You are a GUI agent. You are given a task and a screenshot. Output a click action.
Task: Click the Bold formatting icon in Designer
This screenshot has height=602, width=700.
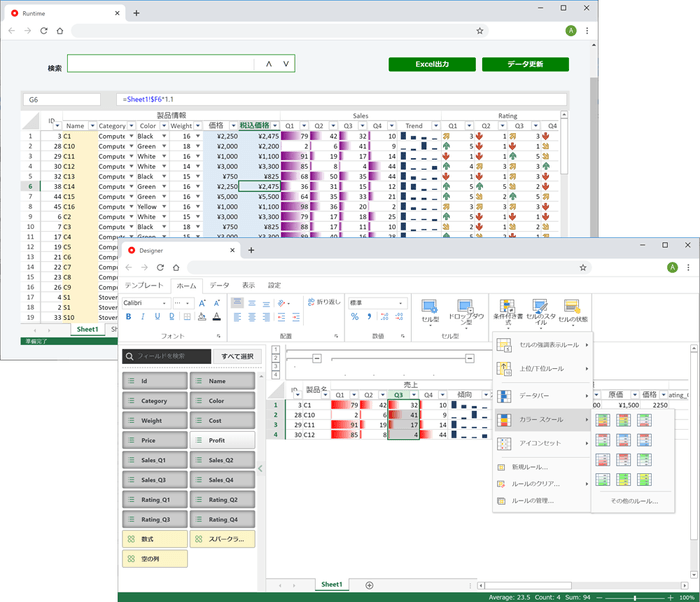[x=129, y=317]
